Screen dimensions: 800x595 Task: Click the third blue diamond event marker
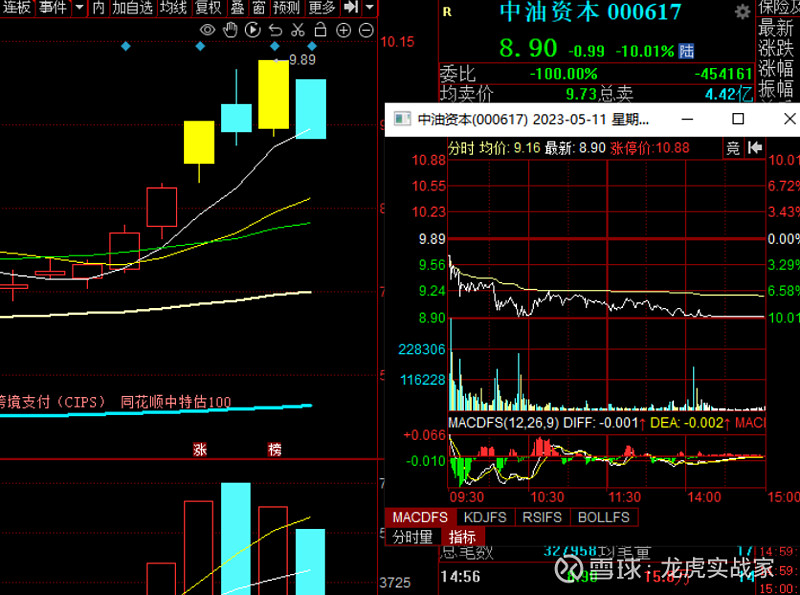pos(274,46)
